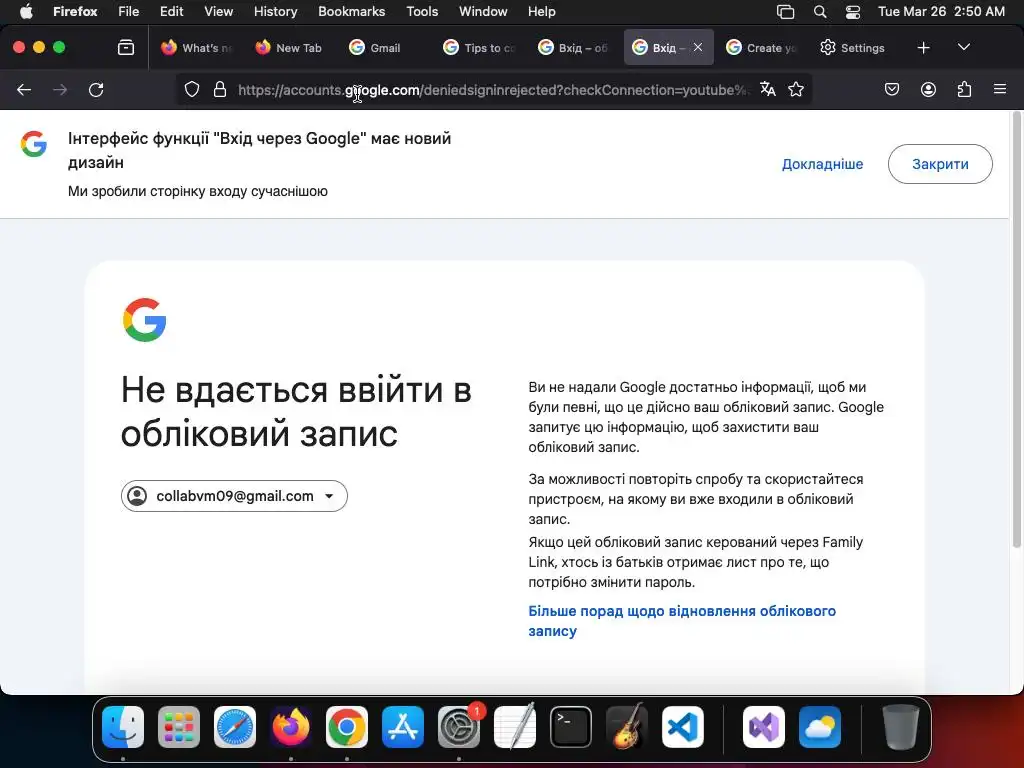Switch to the 'Tips to co' tab
1024x768 pixels.
tap(480, 48)
